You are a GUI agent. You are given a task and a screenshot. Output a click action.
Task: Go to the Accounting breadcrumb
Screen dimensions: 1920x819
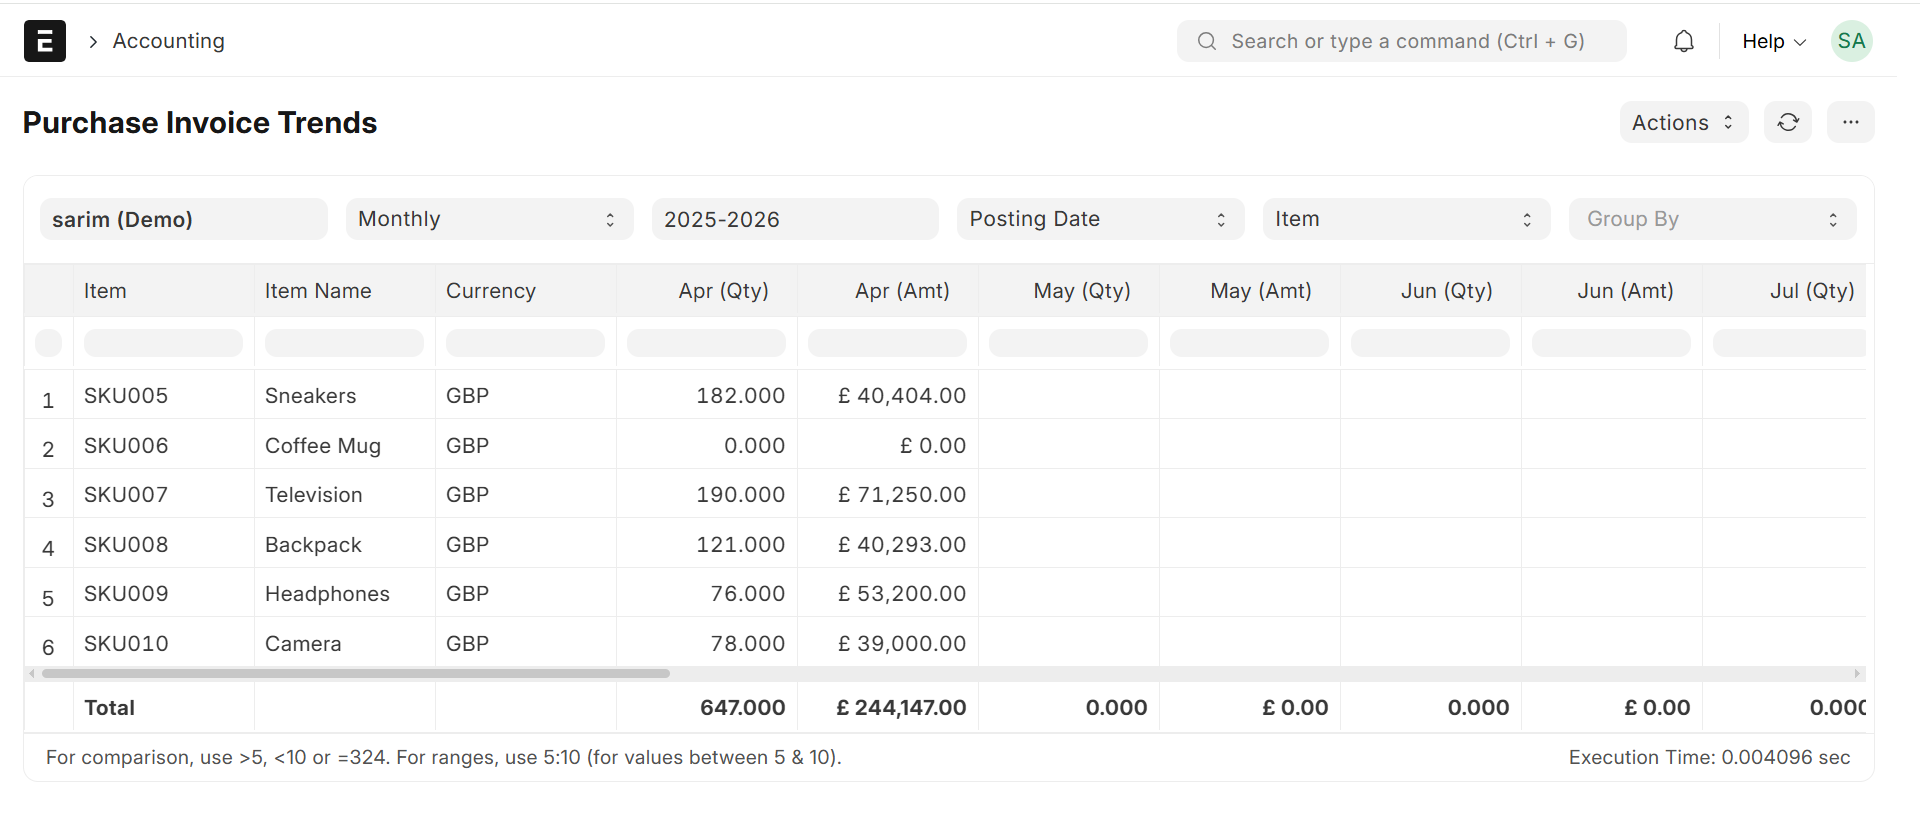168,41
